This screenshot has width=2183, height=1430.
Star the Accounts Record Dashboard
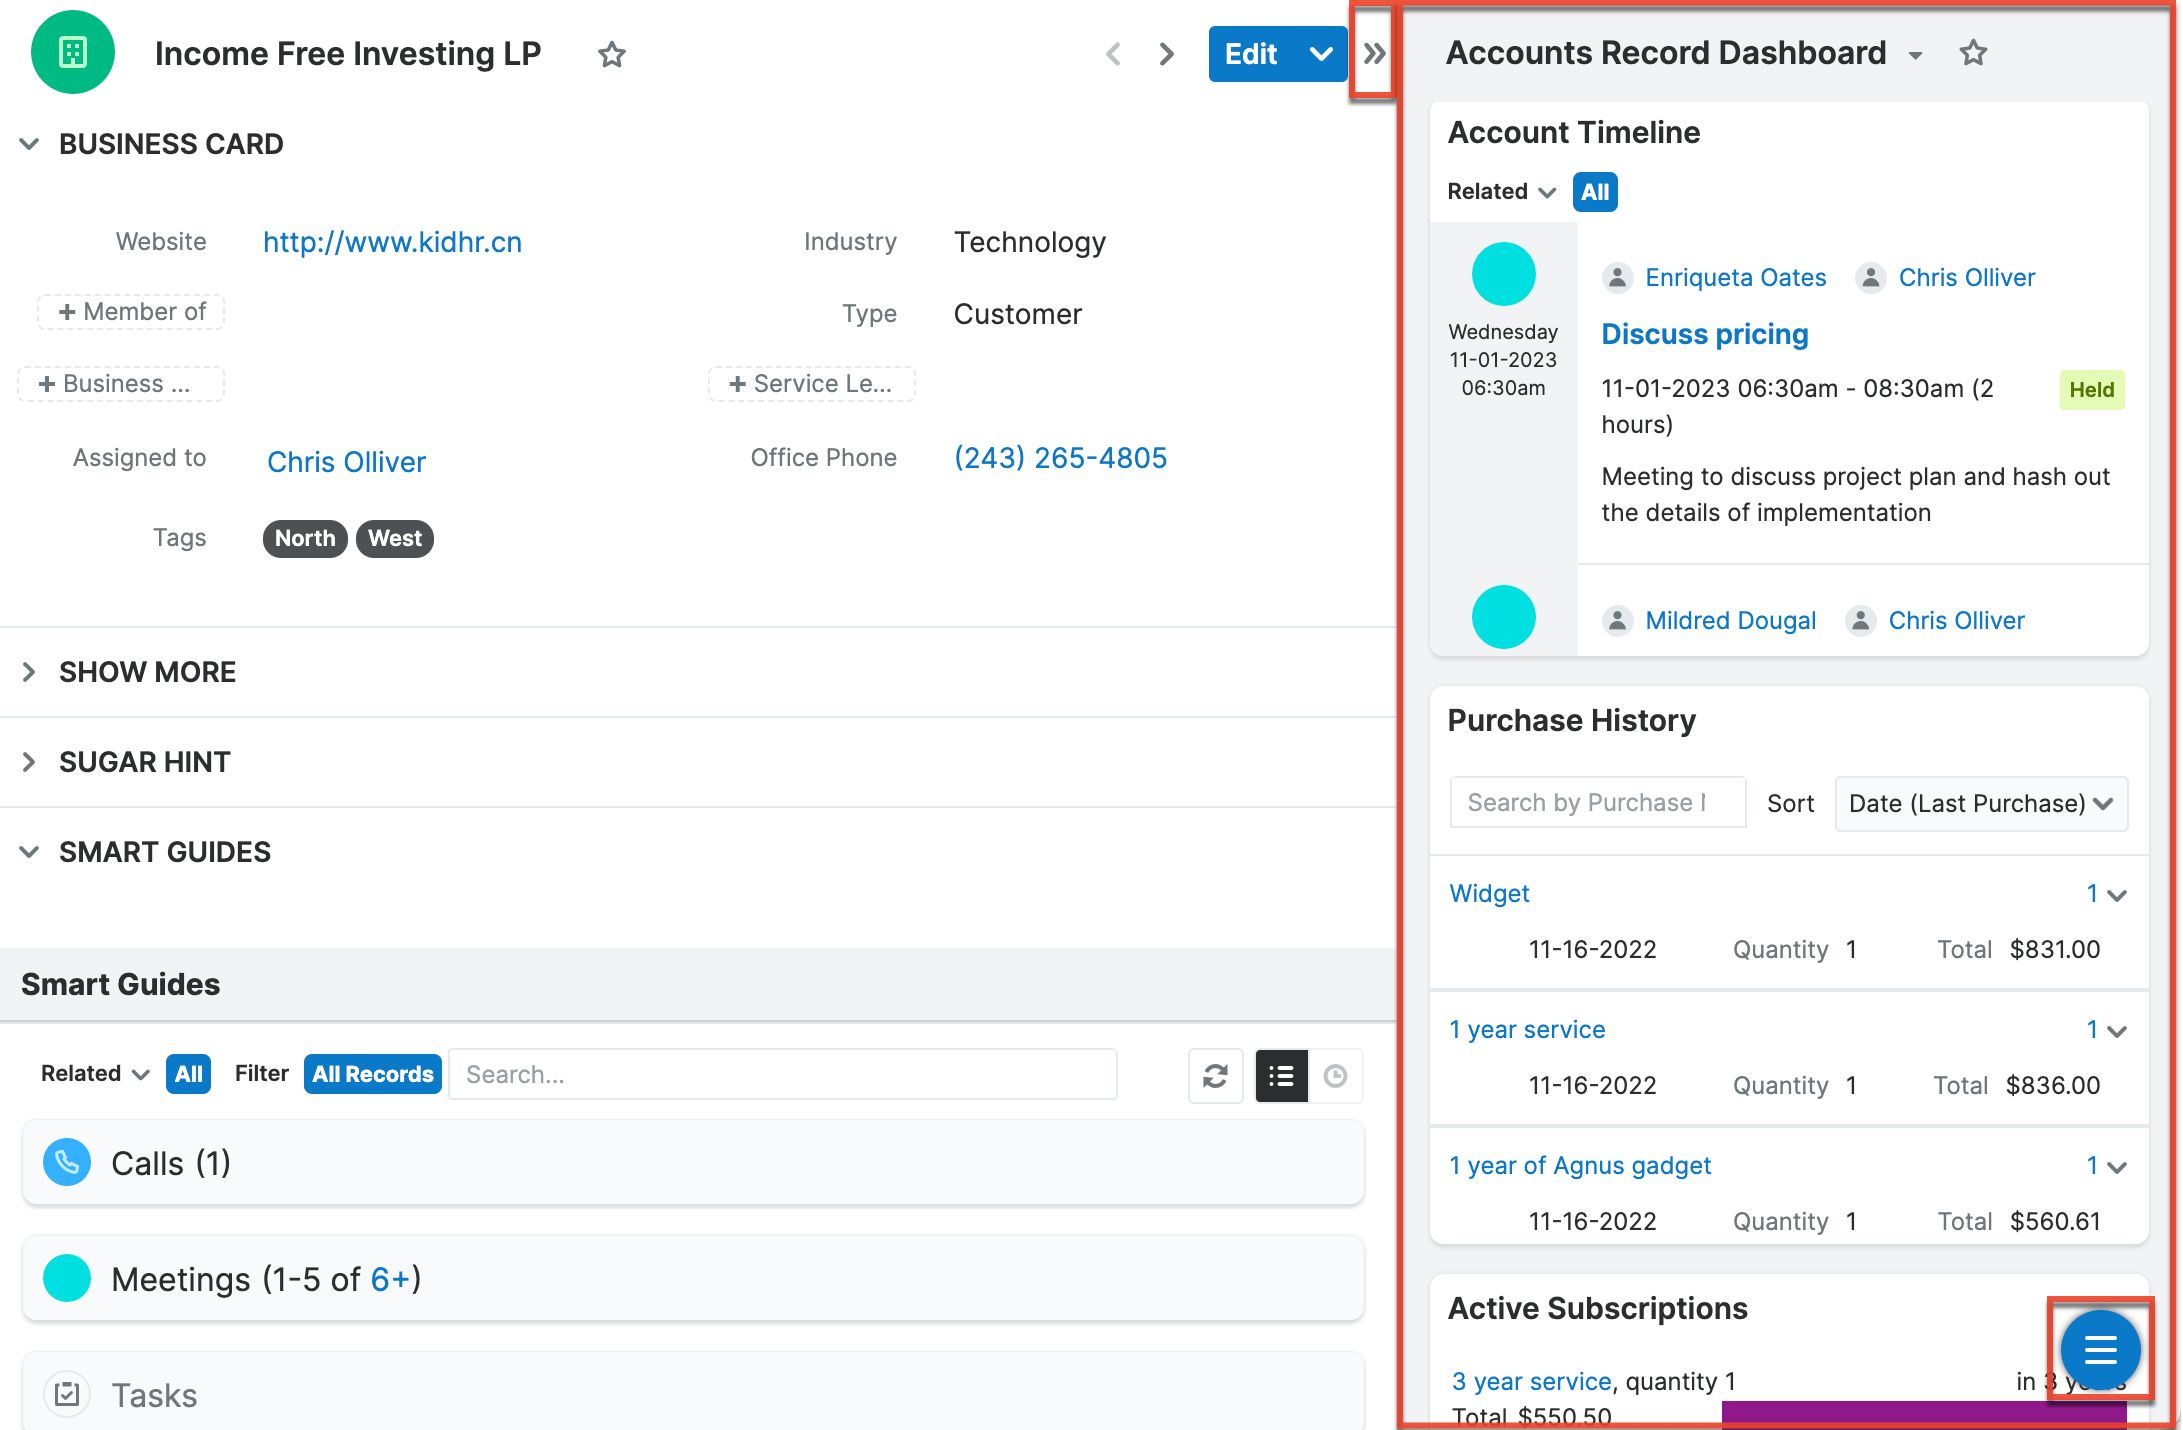click(x=1973, y=53)
